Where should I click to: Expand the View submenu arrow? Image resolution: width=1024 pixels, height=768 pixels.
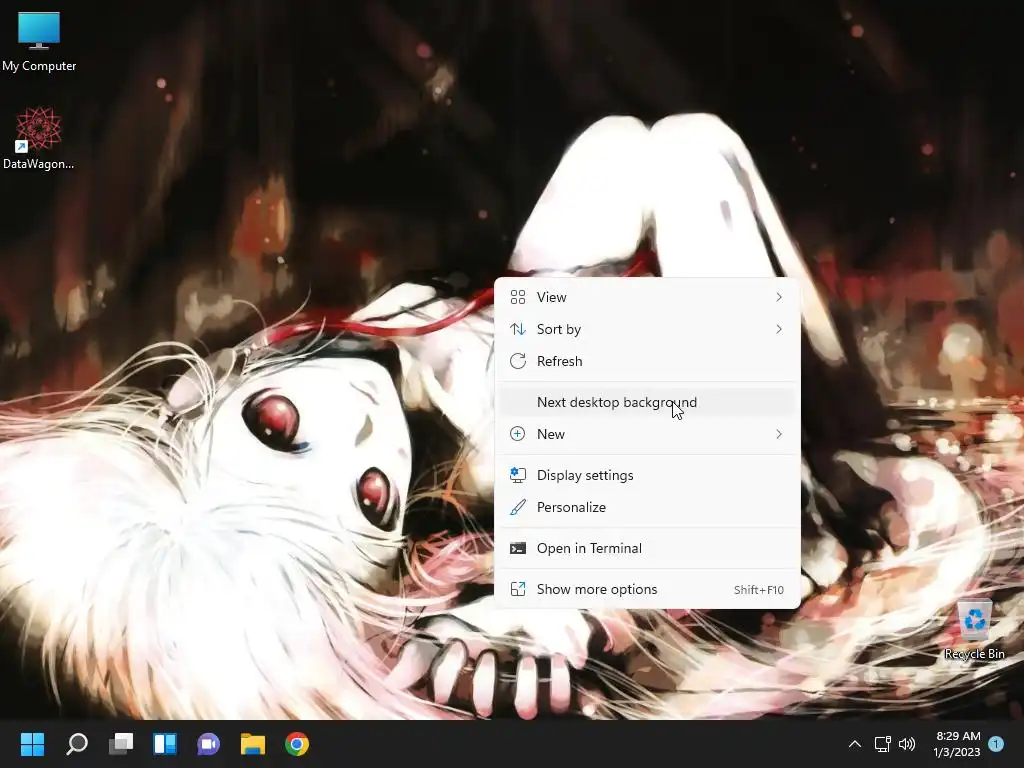(778, 297)
